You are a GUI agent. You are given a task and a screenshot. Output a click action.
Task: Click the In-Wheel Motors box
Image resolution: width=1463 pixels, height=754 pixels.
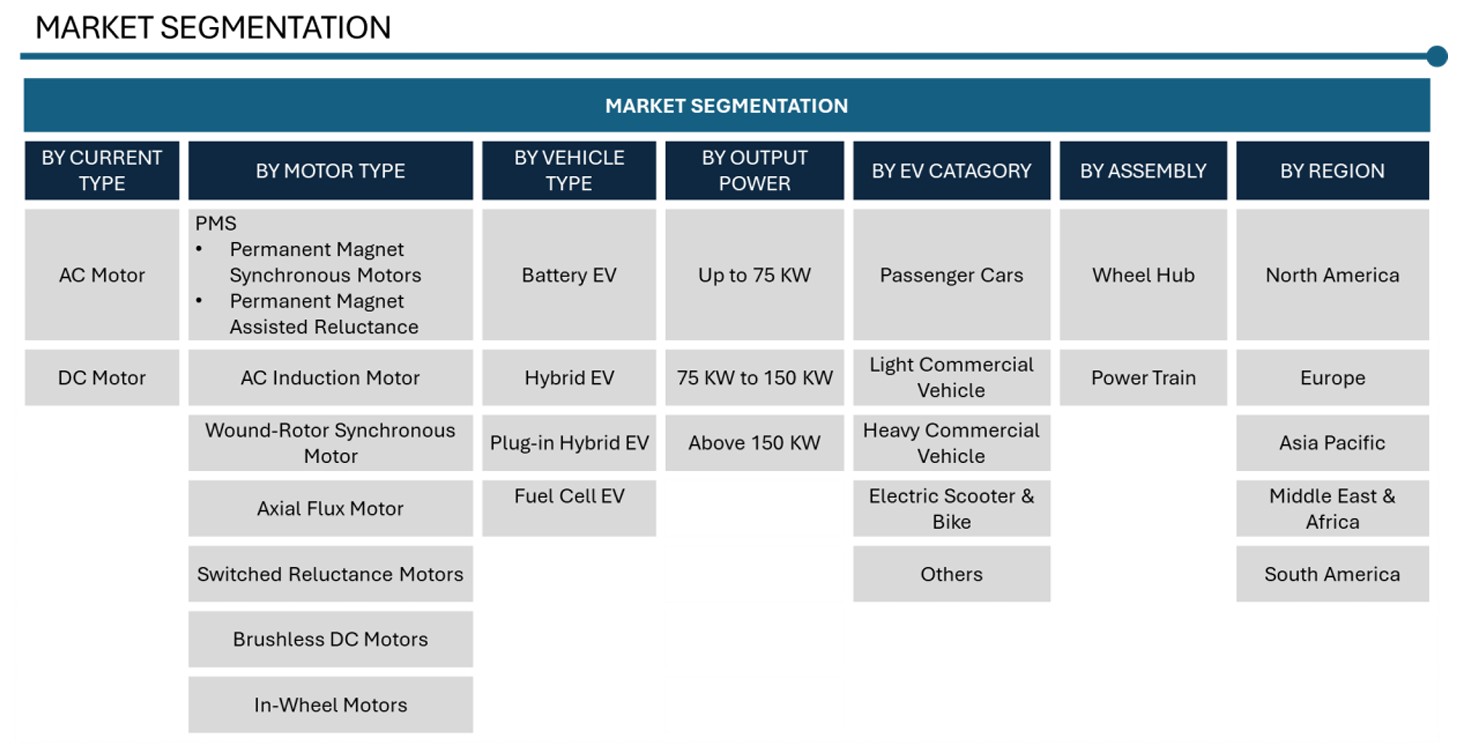coord(330,705)
